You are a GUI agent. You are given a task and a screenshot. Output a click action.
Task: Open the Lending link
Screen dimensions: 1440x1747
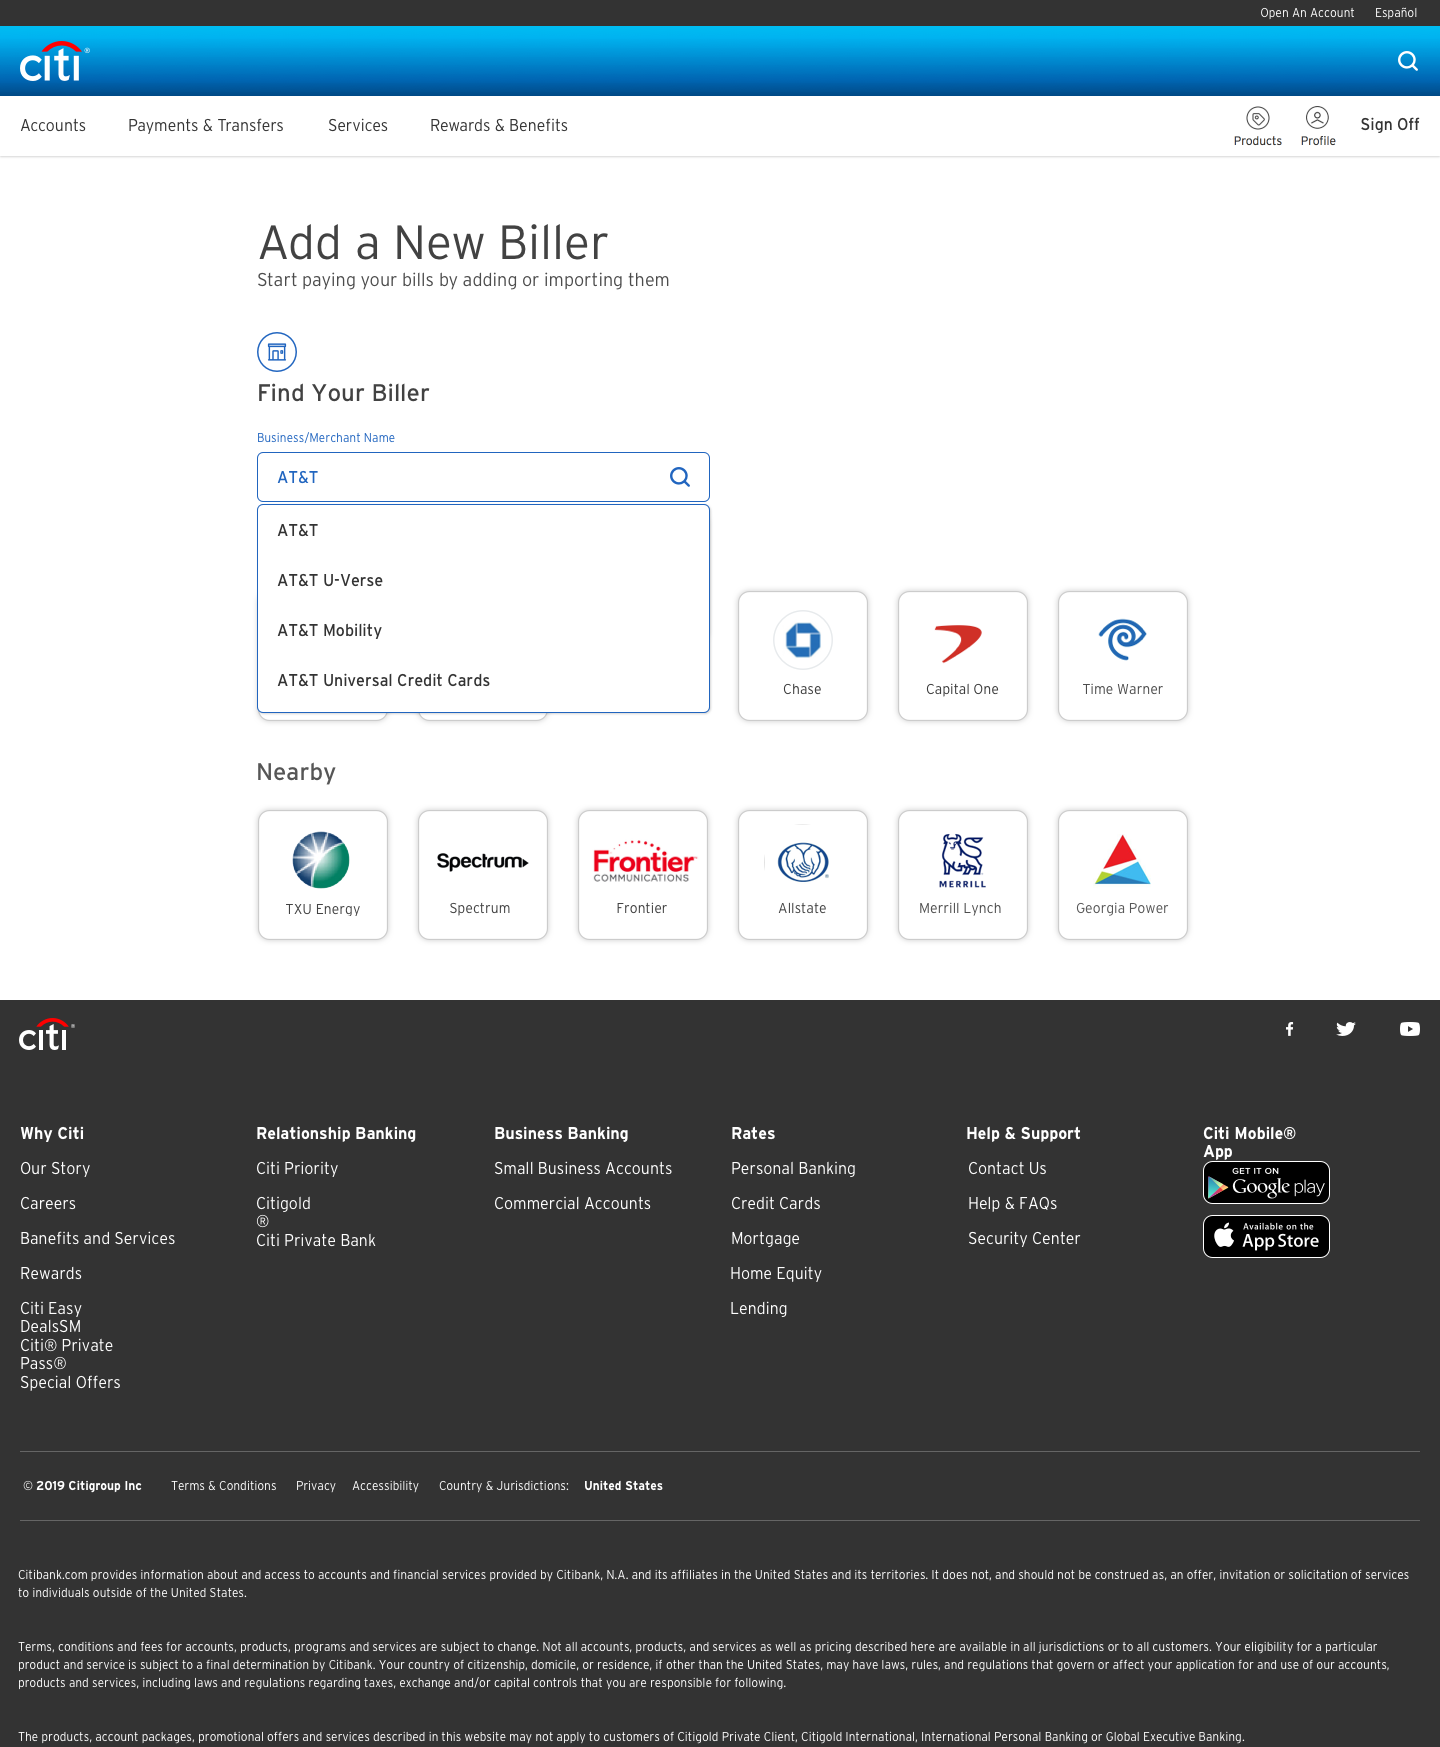759,1309
